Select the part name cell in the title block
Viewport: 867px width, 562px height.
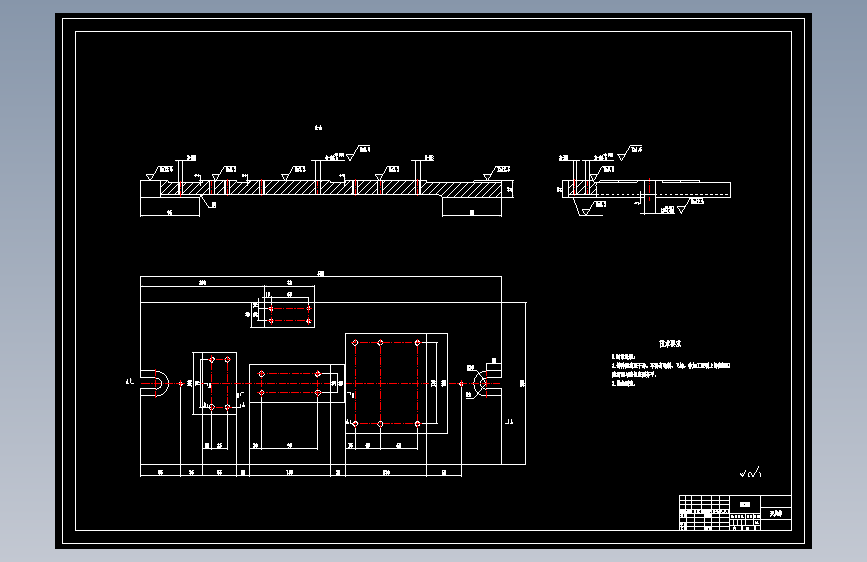tap(776, 514)
